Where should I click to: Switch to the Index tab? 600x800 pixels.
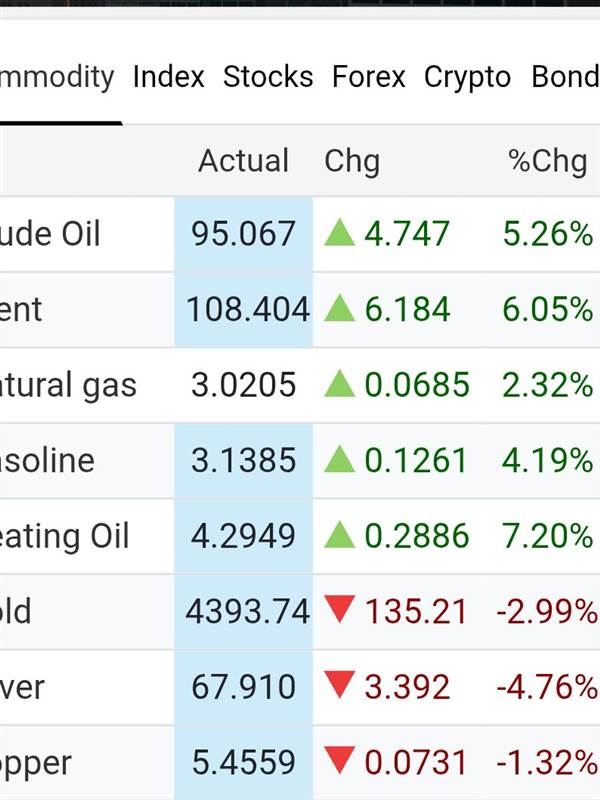tap(168, 77)
